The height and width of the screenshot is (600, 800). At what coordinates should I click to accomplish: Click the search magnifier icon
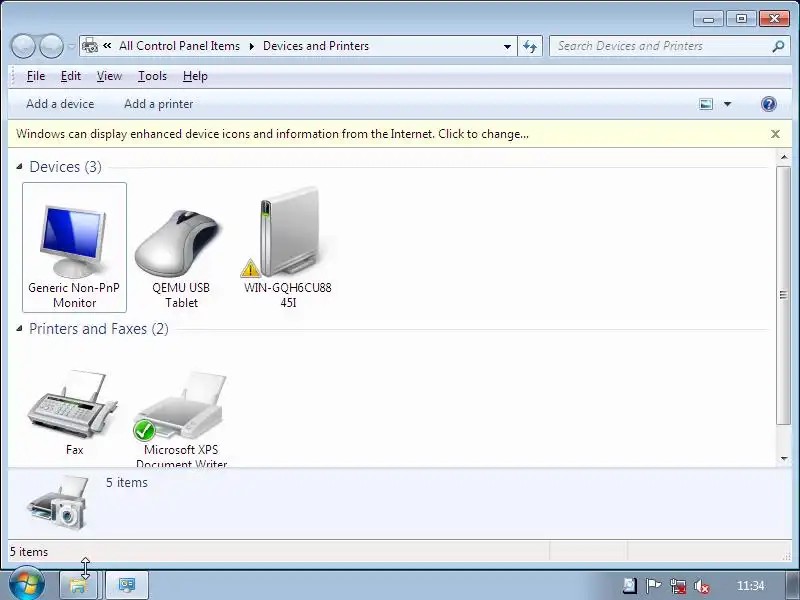pyautogui.click(x=778, y=46)
